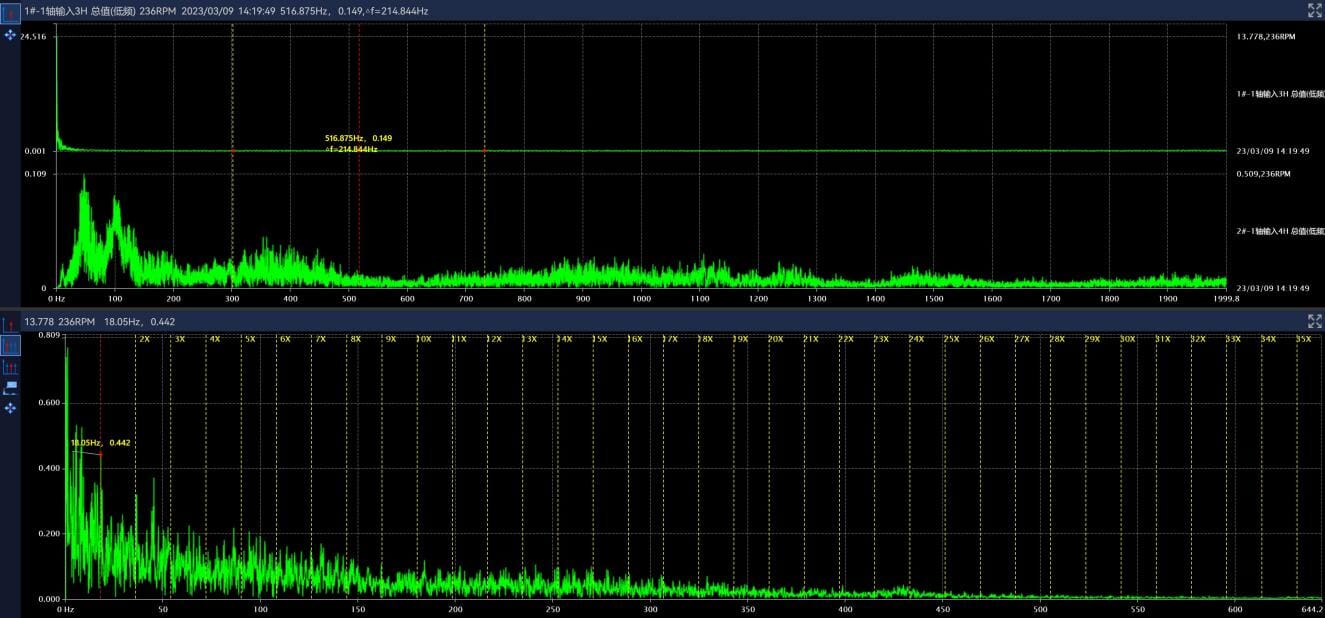This screenshot has height=618, width=1325.
Task: Click the 2X harmonic marker
Action: (x=144, y=339)
